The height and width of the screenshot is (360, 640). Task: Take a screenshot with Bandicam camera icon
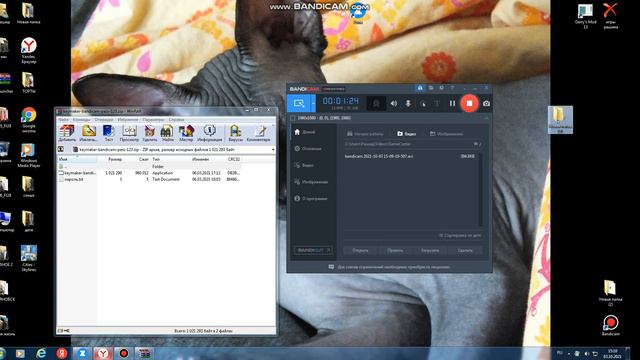(486, 104)
